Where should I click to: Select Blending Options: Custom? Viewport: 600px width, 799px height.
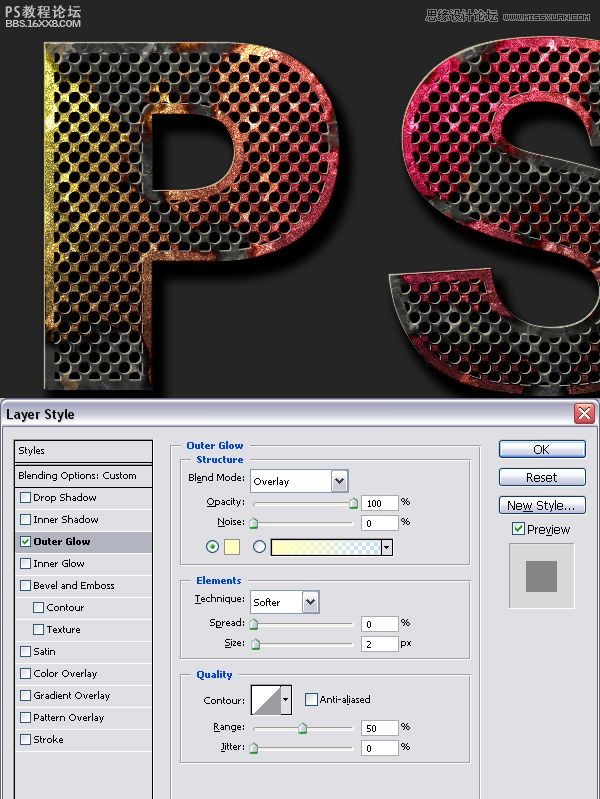84,475
